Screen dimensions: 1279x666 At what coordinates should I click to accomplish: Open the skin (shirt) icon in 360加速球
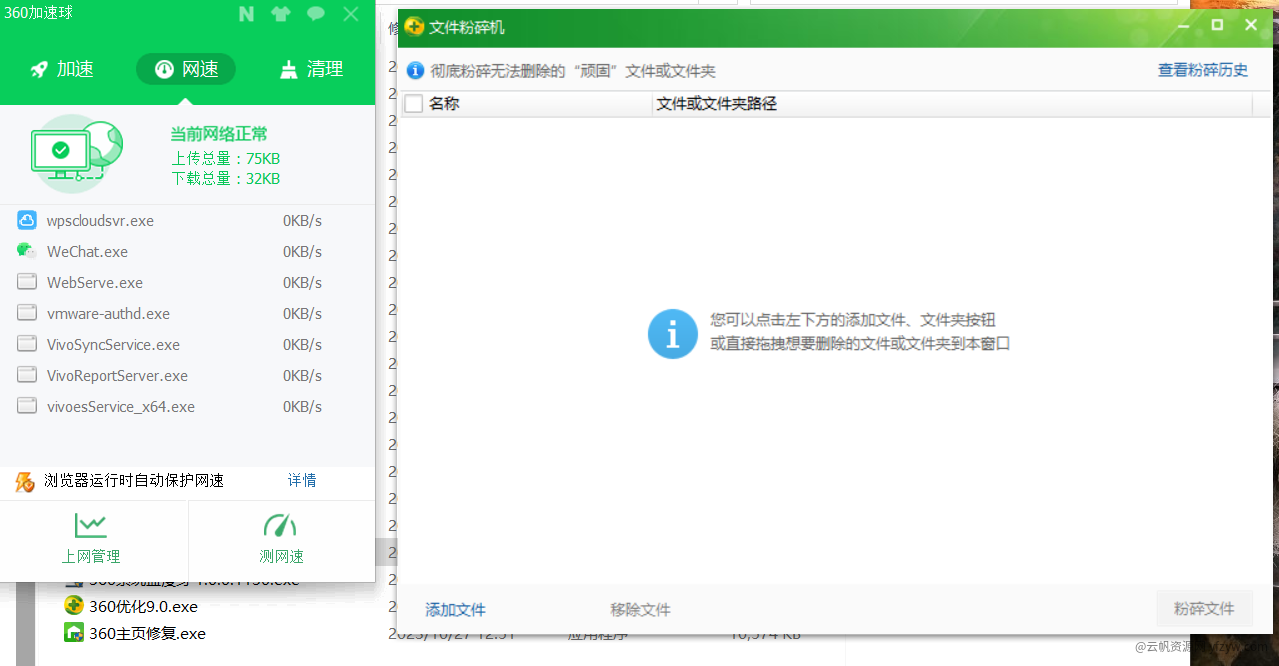[x=281, y=14]
